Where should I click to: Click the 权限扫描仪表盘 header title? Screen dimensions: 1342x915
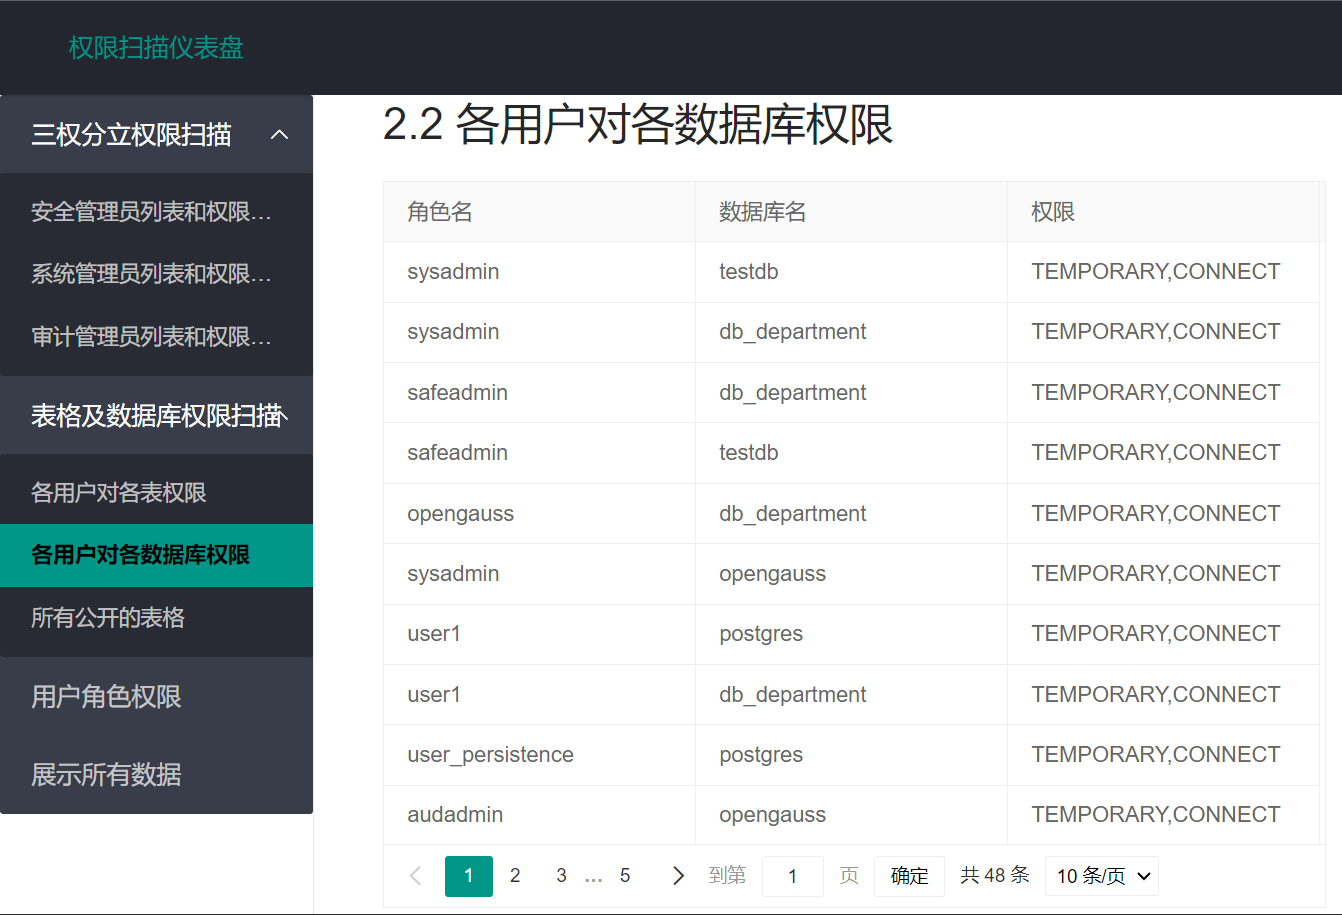pos(156,47)
